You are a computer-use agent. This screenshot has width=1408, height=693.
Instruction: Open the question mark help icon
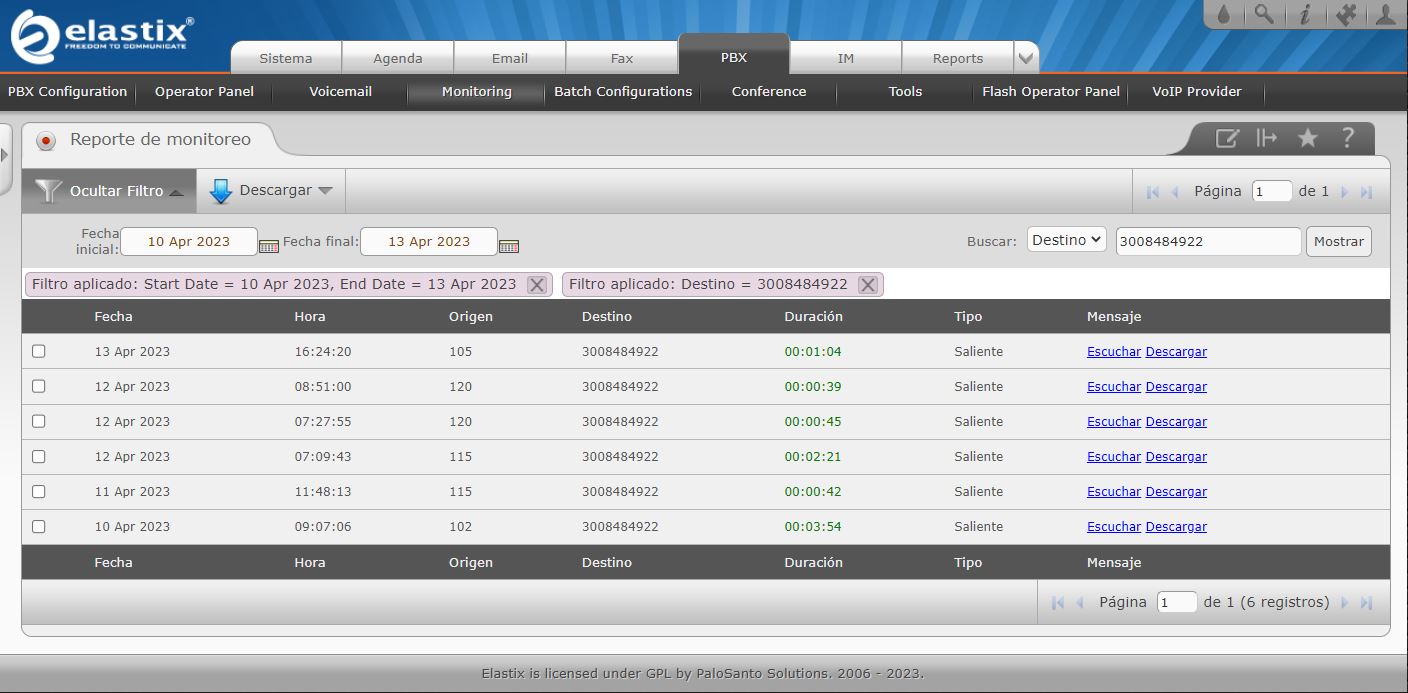pyautogui.click(x=1347, y=138)
